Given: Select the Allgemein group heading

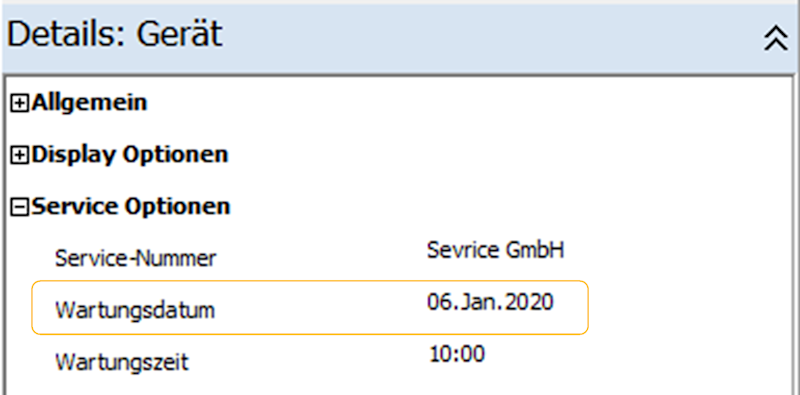Looking at the screenshot, I should click(89, 103).
